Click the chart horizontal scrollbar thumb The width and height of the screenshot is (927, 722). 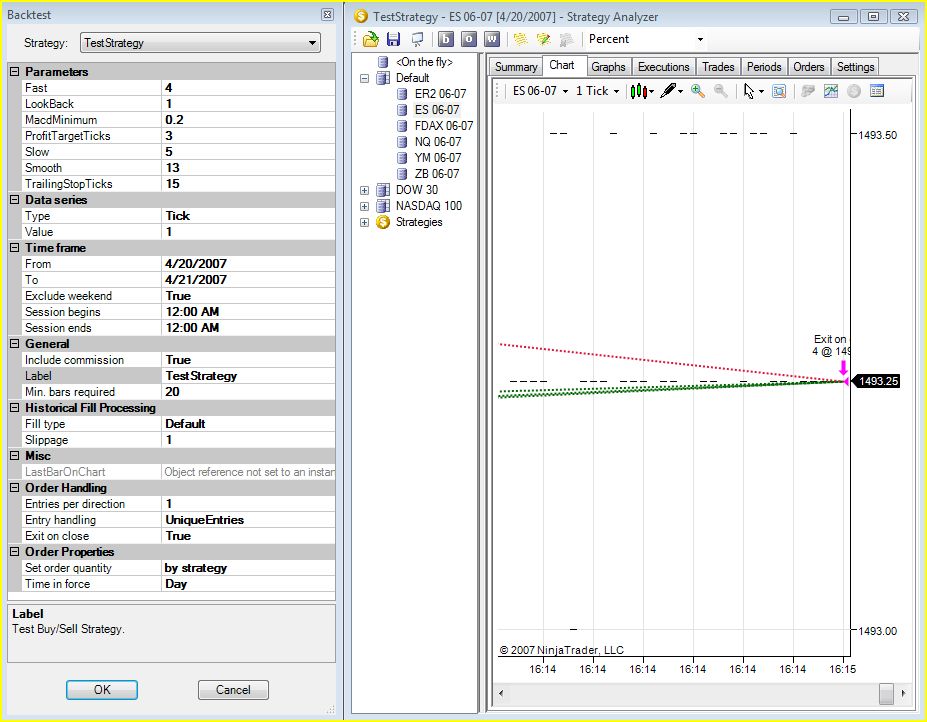[x=886, y=693]
